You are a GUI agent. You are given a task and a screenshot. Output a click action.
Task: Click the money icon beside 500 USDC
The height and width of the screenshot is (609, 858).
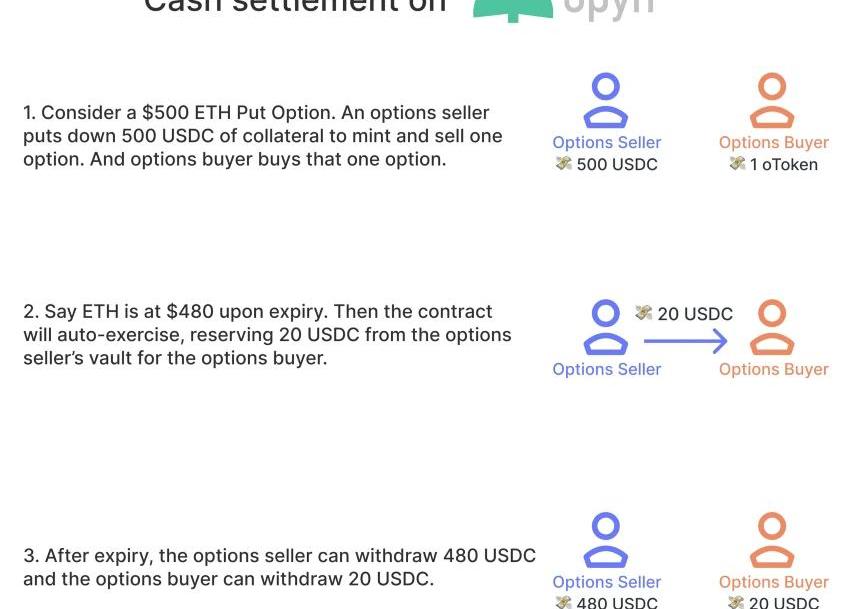click(564, 164)
